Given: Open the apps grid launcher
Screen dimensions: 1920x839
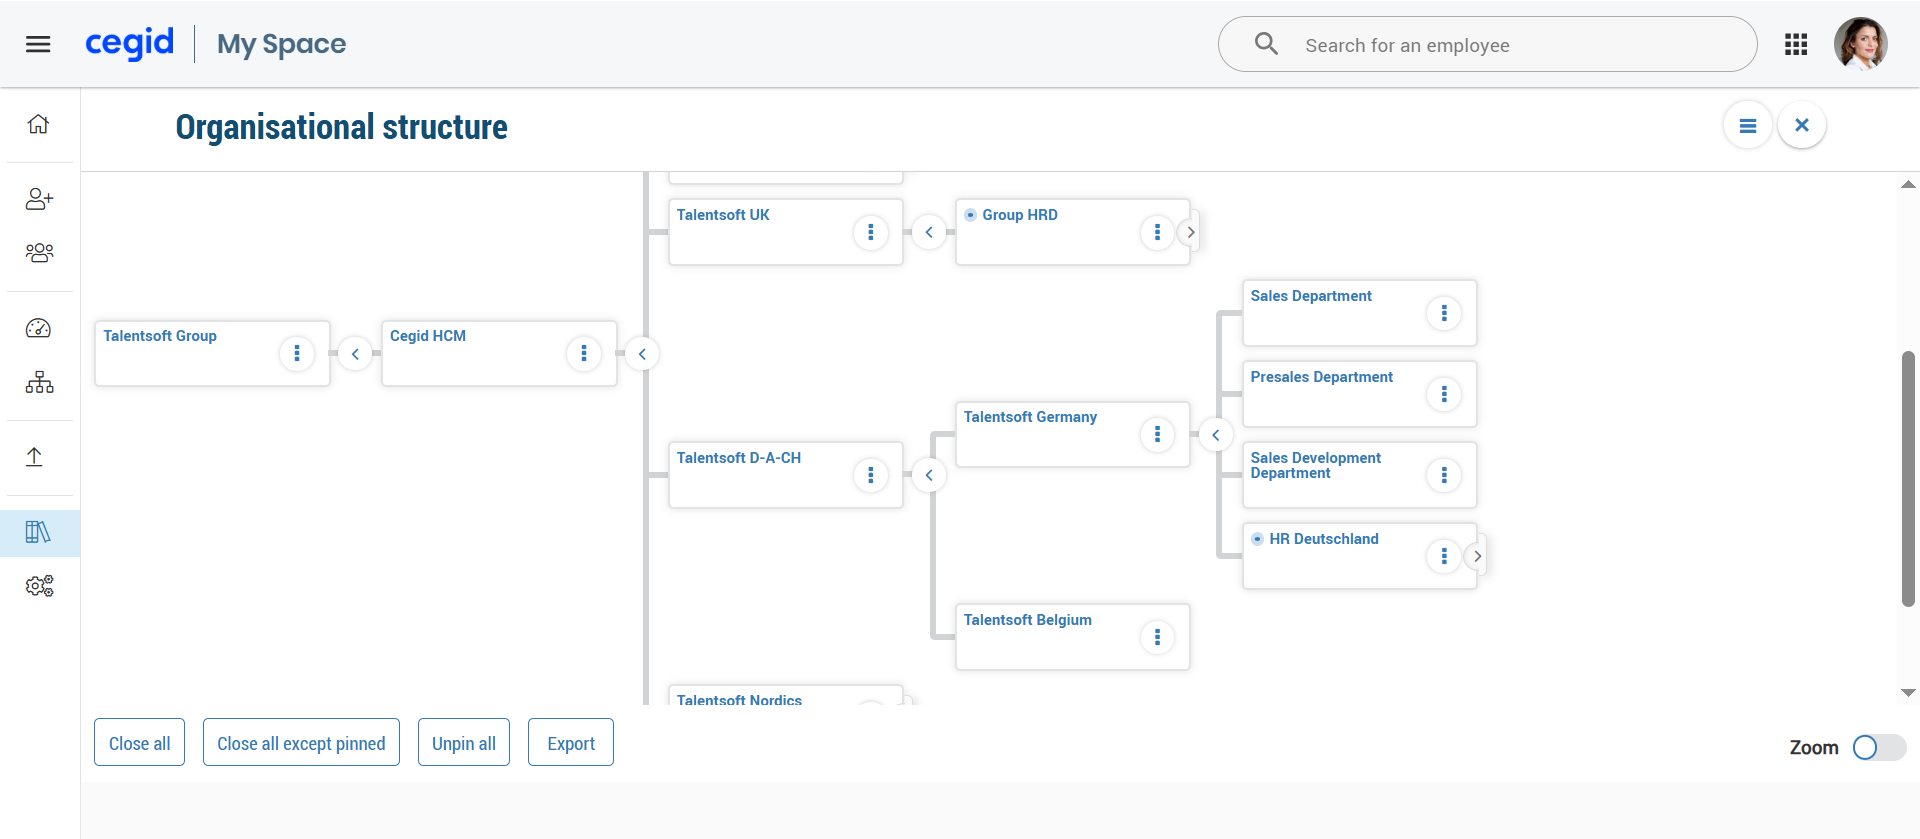Looking at the screenshot, I should pos(1796,44).
